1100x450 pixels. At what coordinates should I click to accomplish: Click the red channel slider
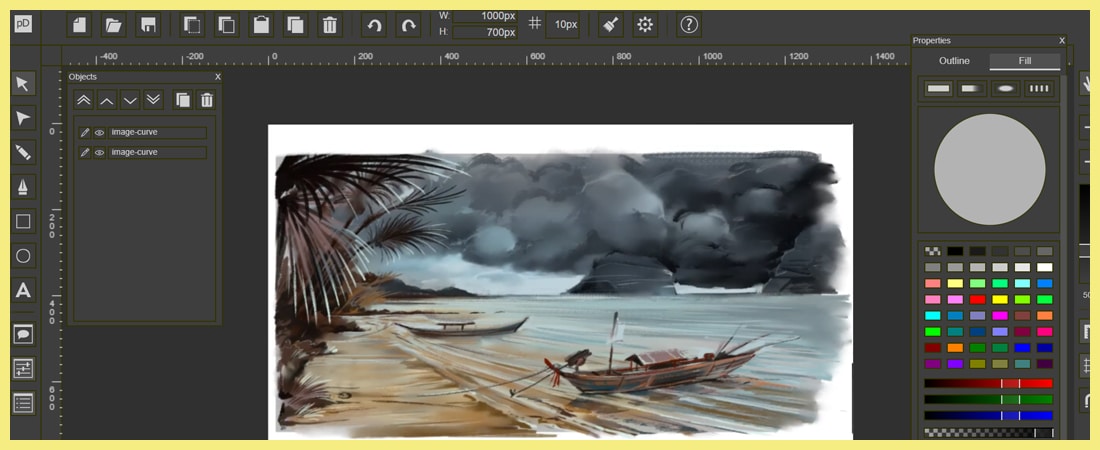(x=988, y=383)
